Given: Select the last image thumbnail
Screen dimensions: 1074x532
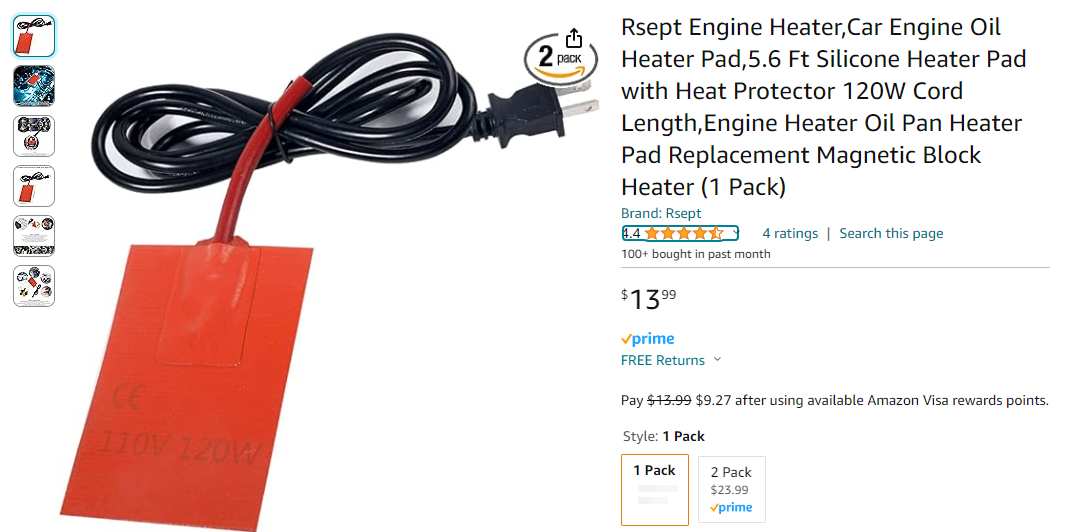Looking at the screenshot, I should 34,286.
